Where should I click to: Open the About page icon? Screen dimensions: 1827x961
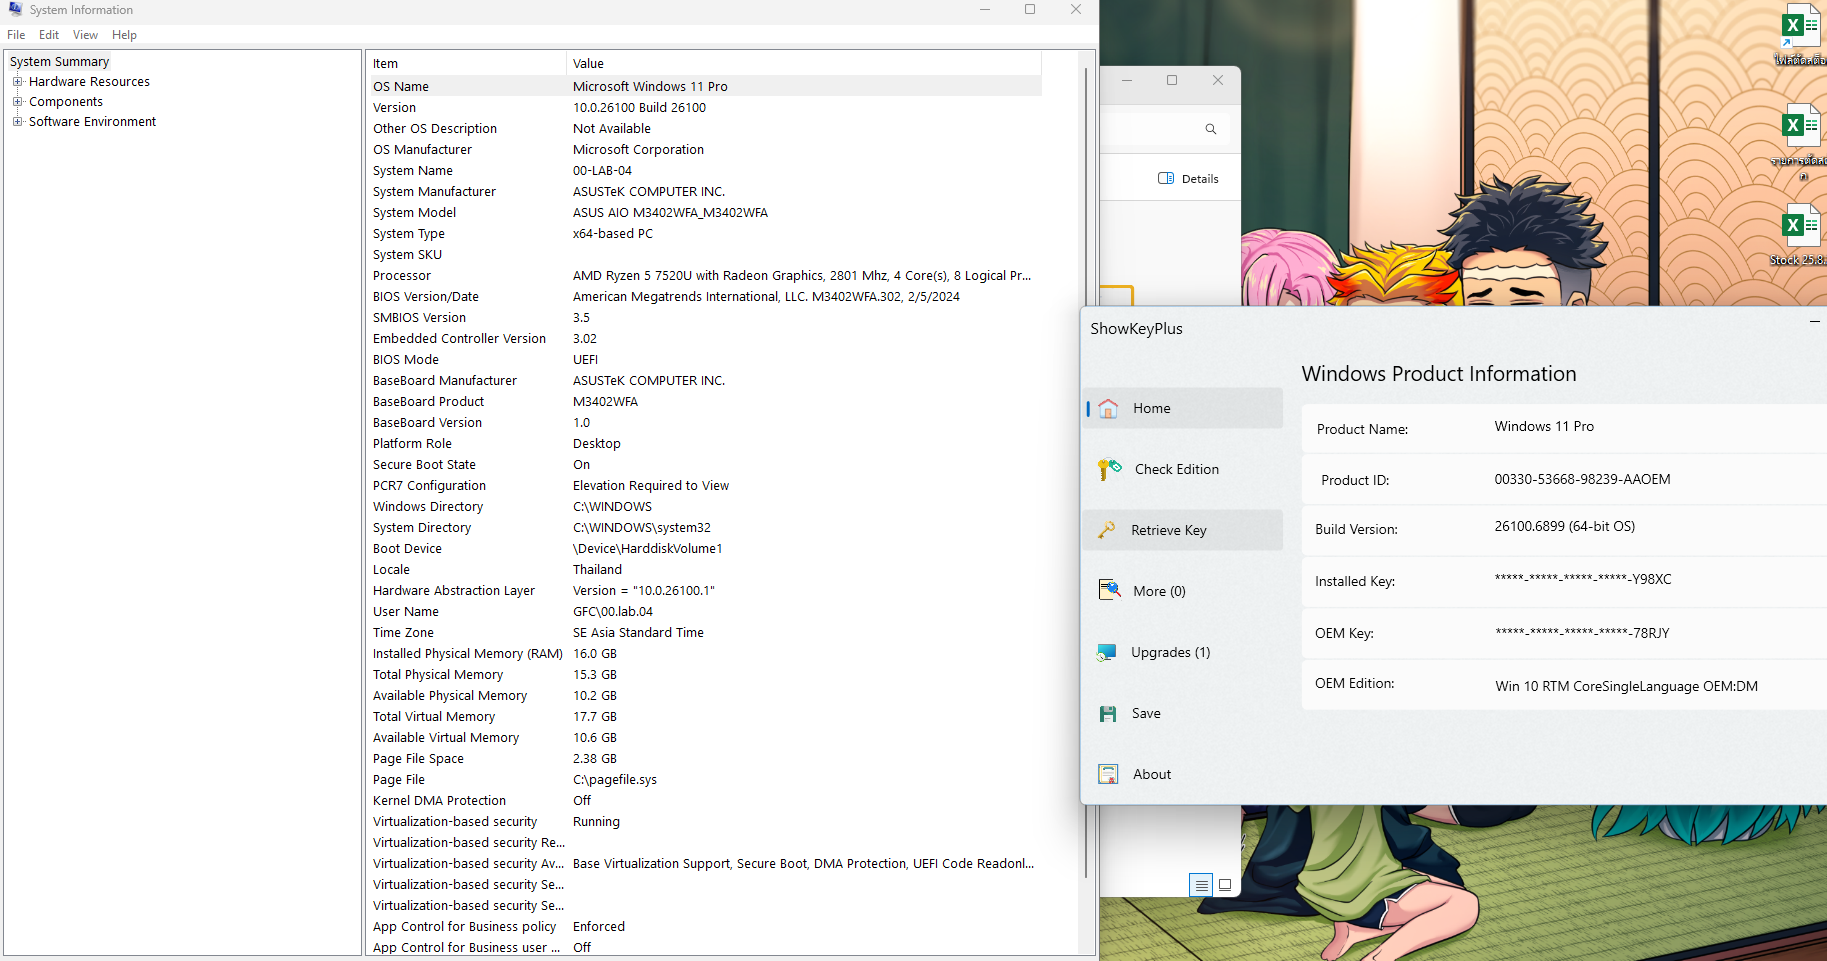pyautogui.click(x=1108, y=774)
